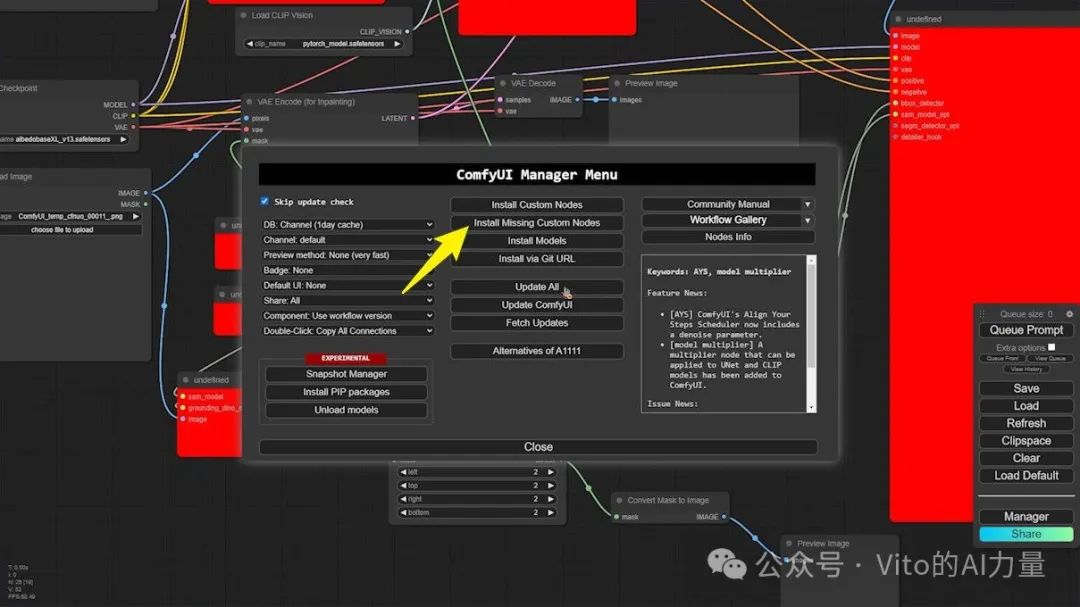Image resolution: width=1080 pixels, height=607 pixels.
Task: Click next arrow on checkpoint name field
Action: [x=123, y=139]
